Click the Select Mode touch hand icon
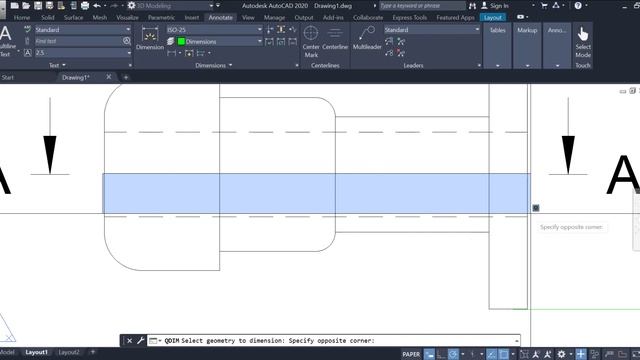The image size is (640, 360). pos(583,34)
